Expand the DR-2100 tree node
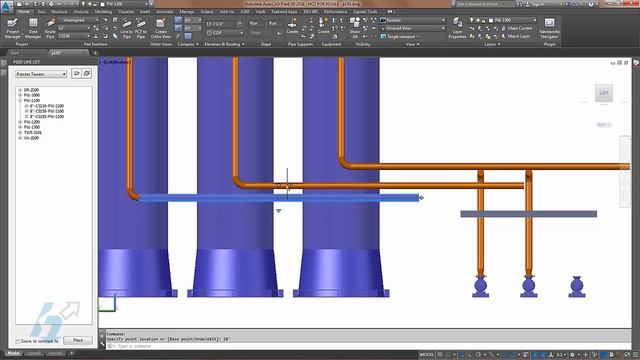 click(x=20, y=90)
